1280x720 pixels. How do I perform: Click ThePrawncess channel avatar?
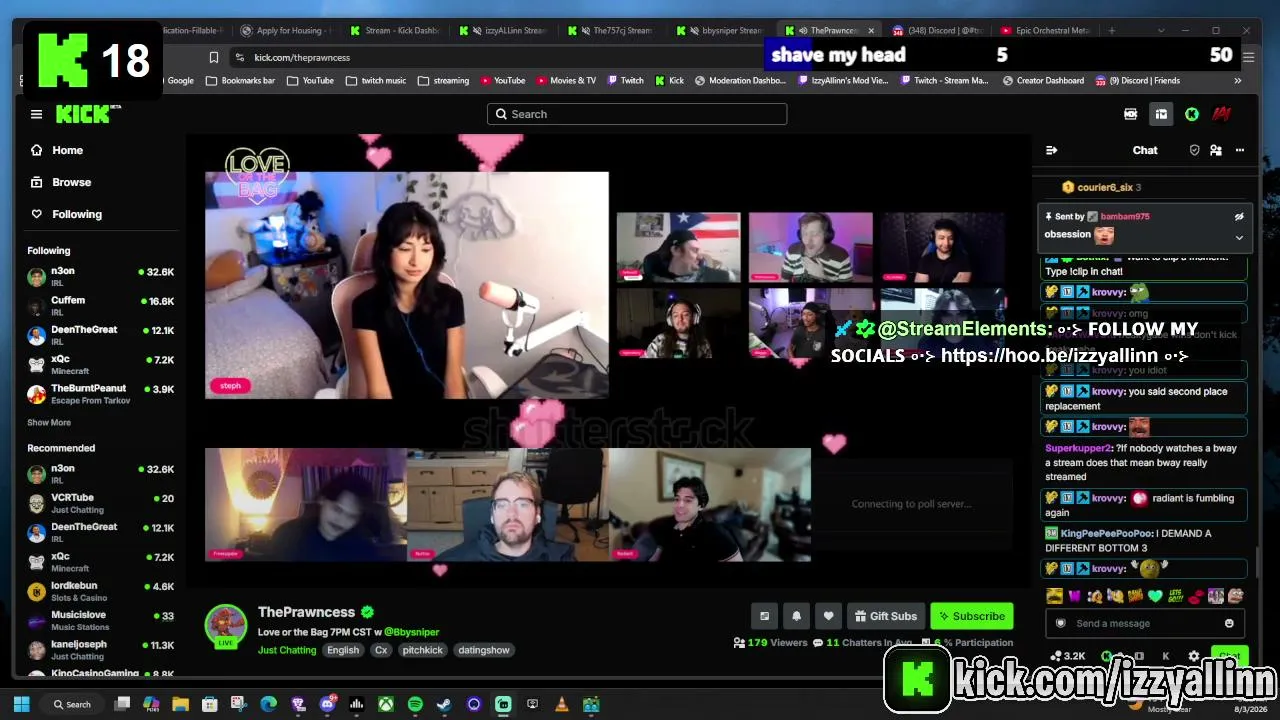[226, 625]
